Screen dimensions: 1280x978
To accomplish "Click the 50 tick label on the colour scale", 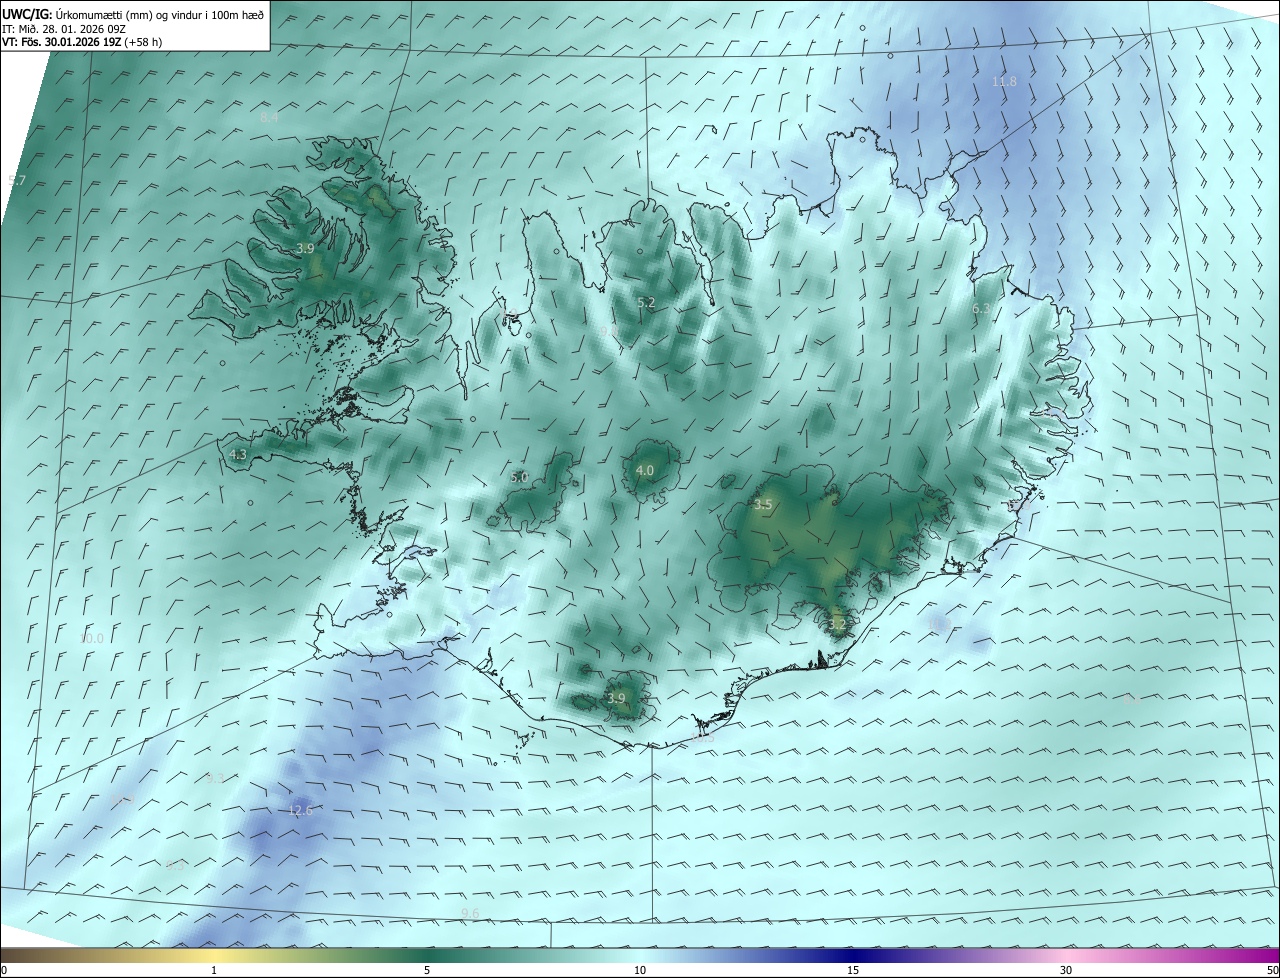I will [1271, 970].
